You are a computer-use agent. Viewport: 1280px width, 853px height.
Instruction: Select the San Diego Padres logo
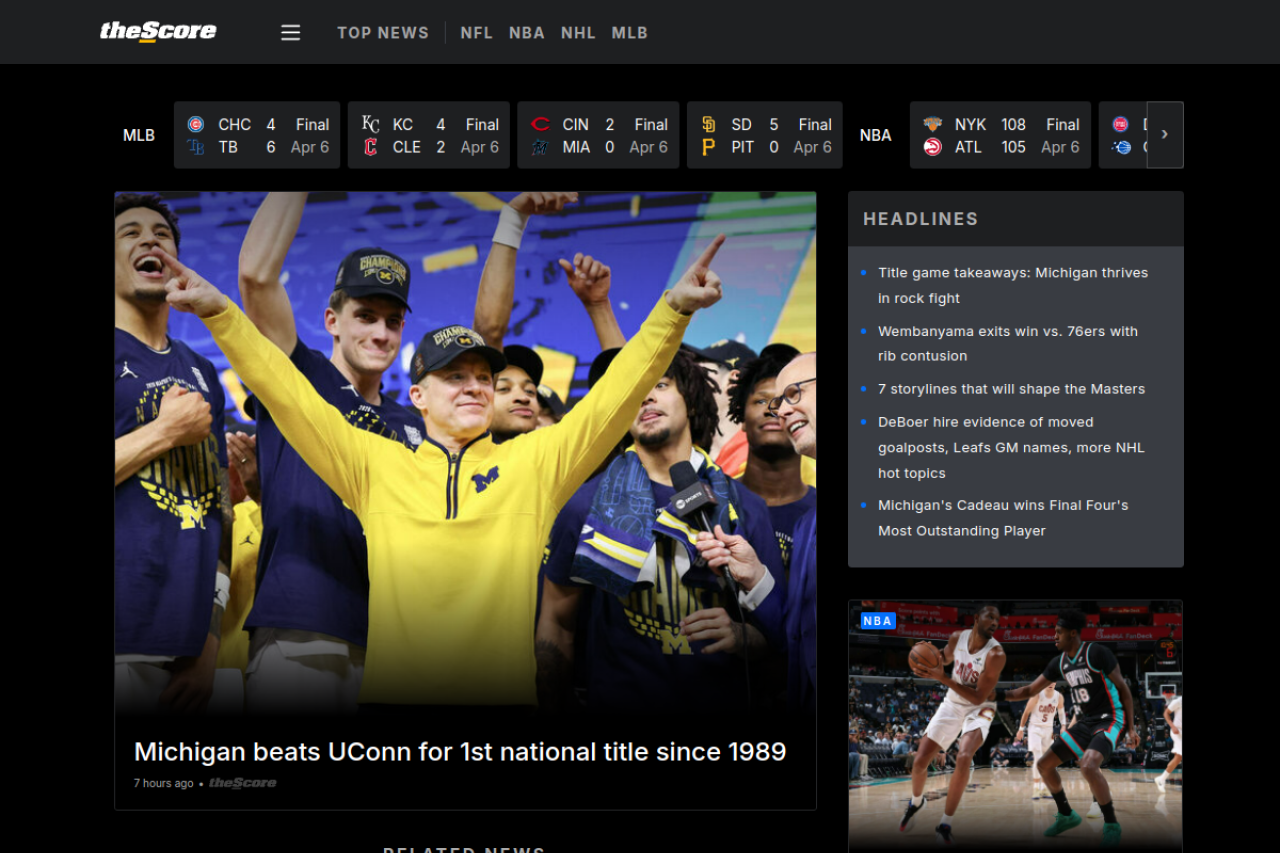(707, 124)
